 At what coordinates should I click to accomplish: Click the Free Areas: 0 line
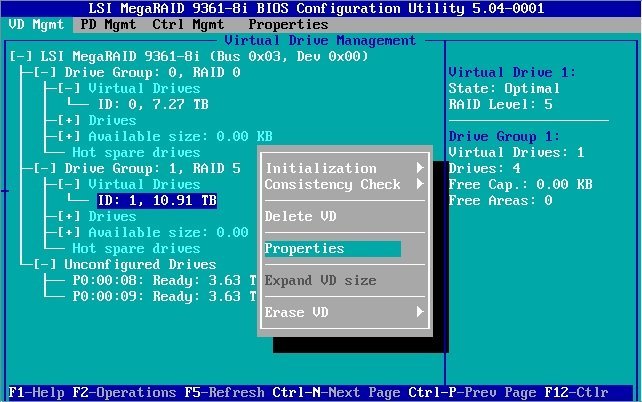click(500, 200)
